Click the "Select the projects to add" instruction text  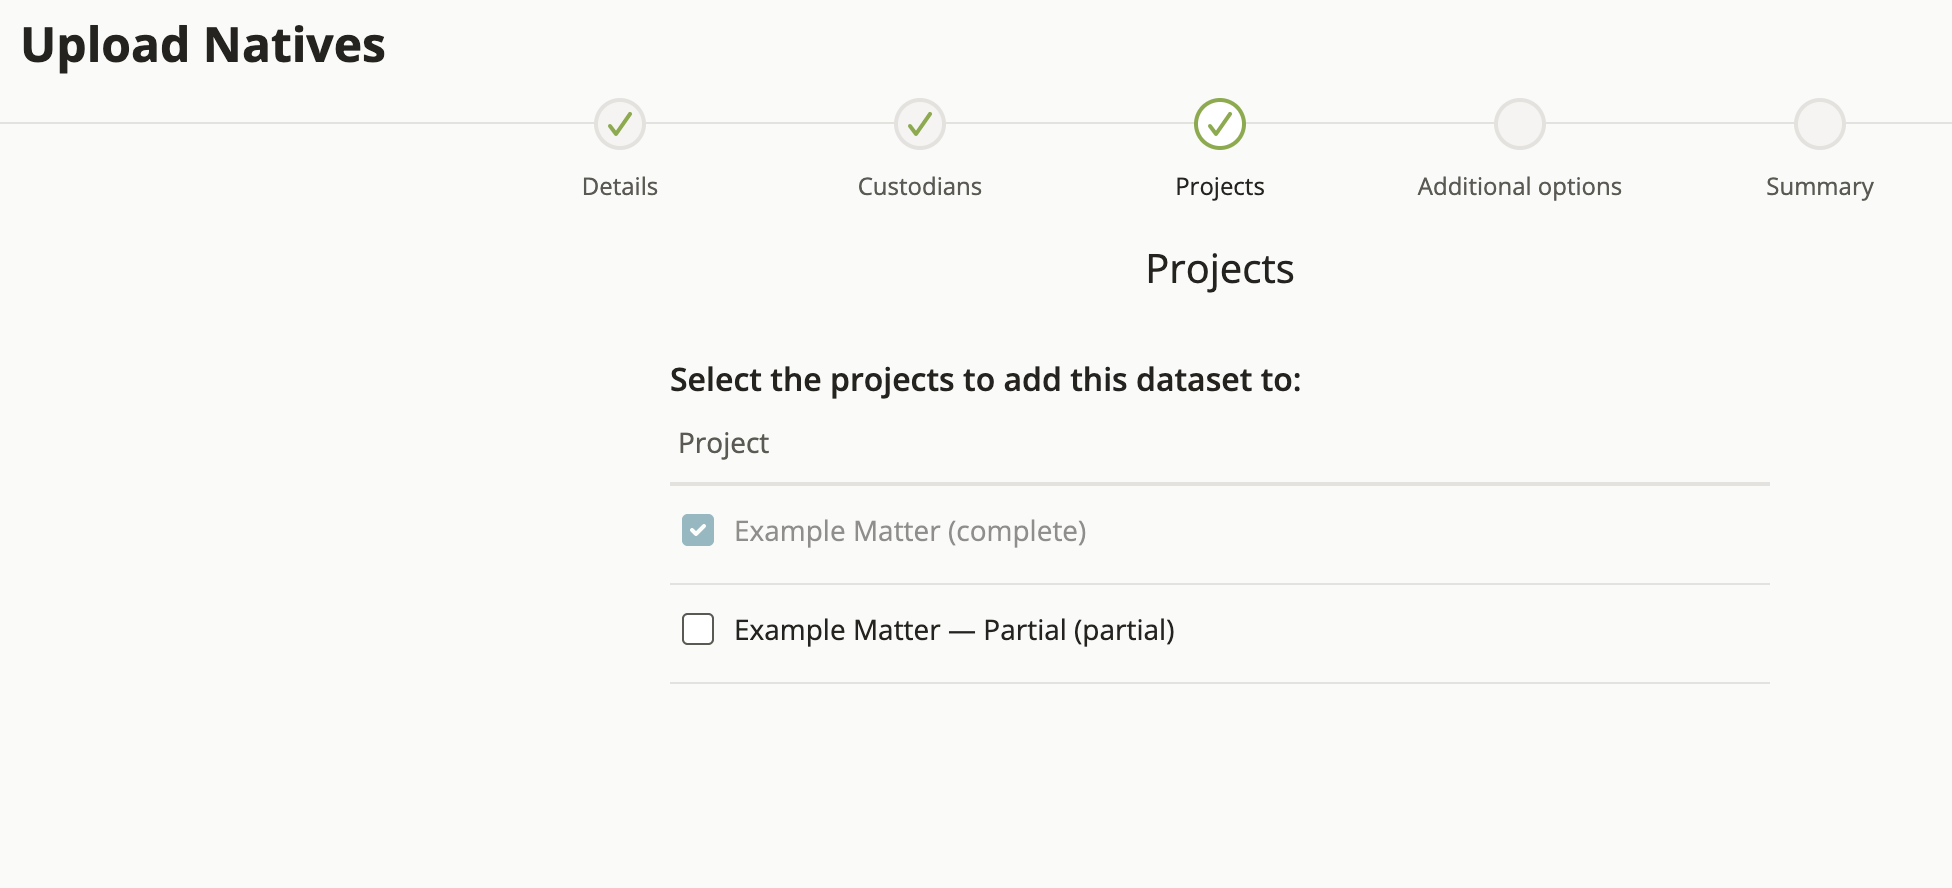(x=985, y=380)
